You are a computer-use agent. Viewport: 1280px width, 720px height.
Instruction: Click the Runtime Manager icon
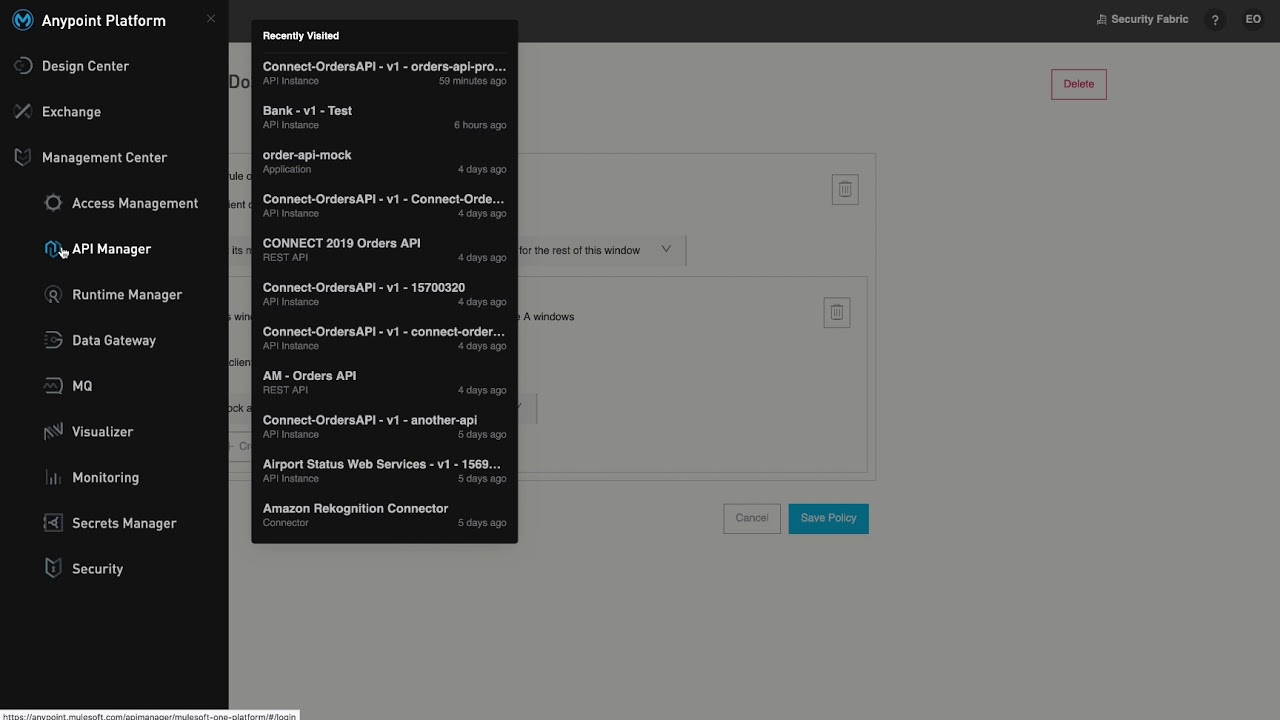tap(53, 295)
